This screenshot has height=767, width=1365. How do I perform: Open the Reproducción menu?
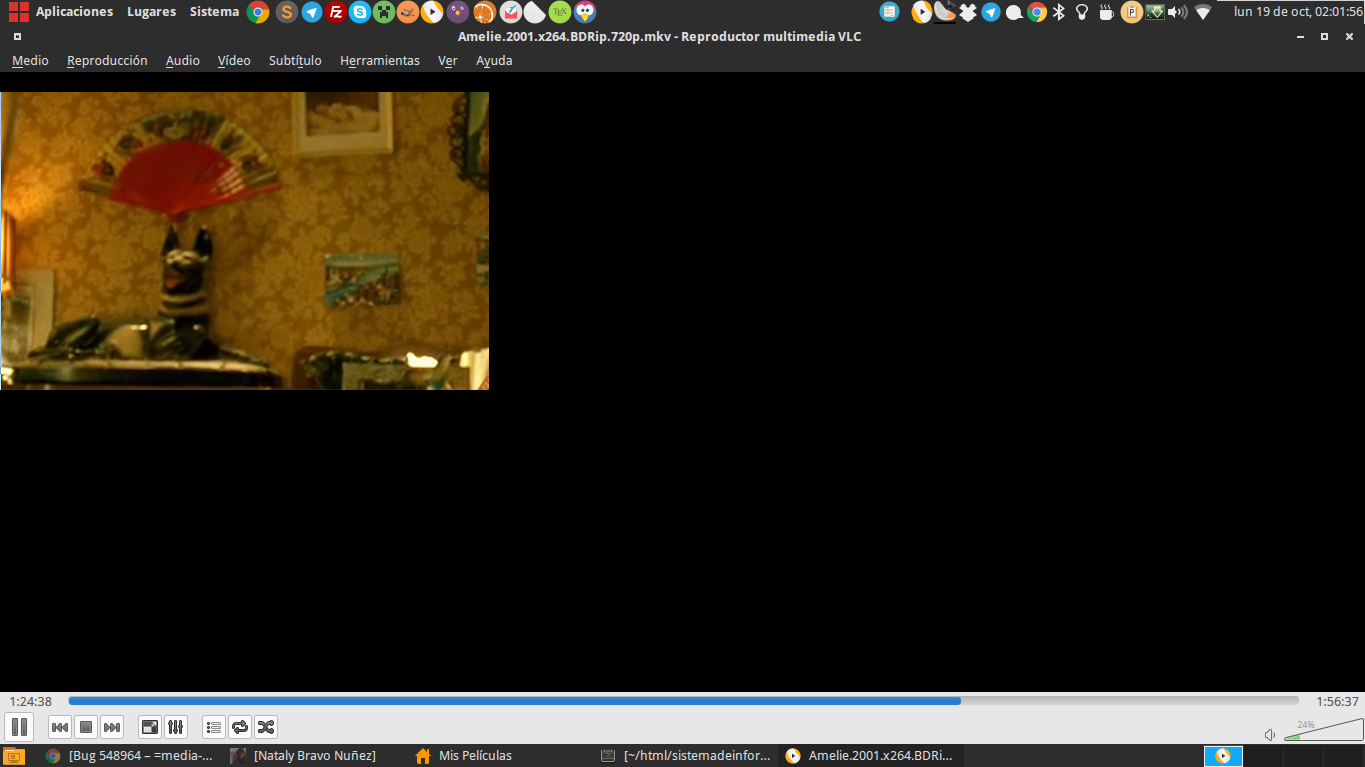107,61
